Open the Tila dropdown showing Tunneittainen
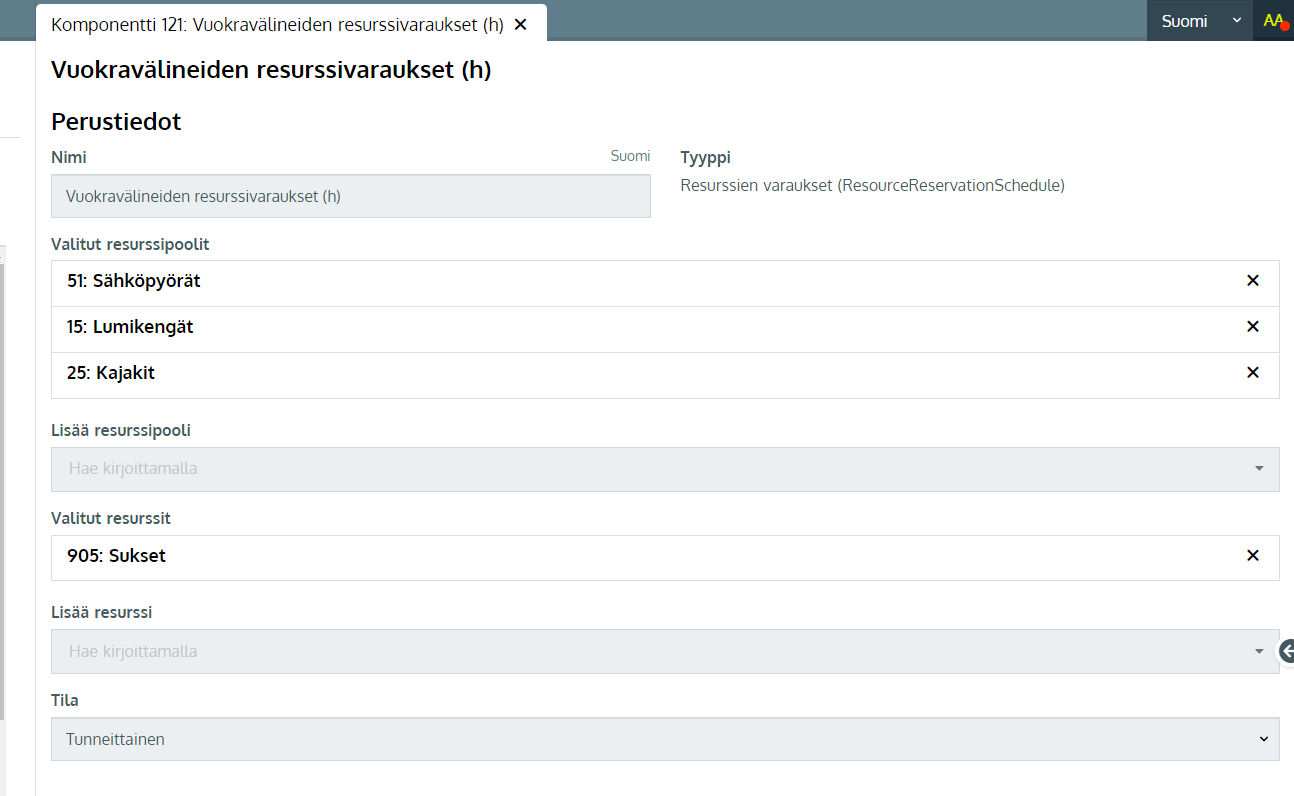Viewport: 1294px width, 796px height. pyautogui.click(x=665, y=739)
